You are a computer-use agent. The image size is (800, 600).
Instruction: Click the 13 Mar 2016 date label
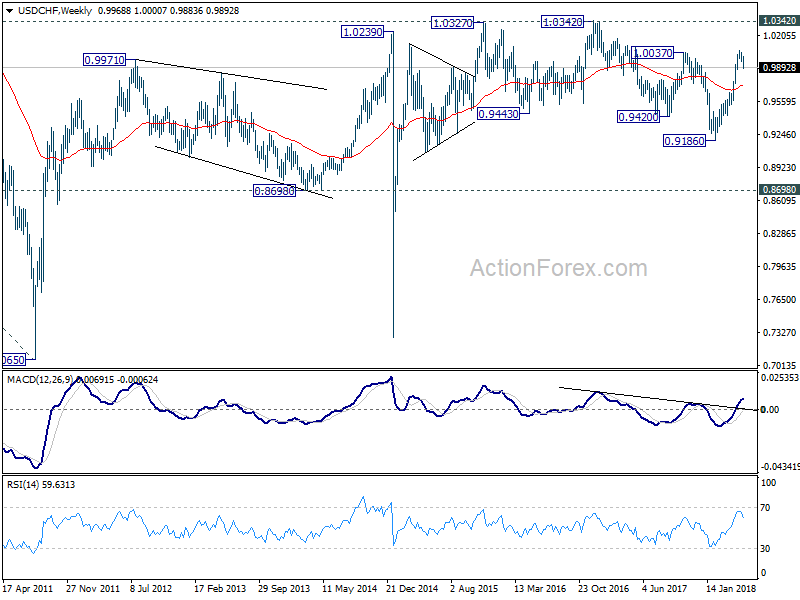pyautogui.click(x=540, y=589)
